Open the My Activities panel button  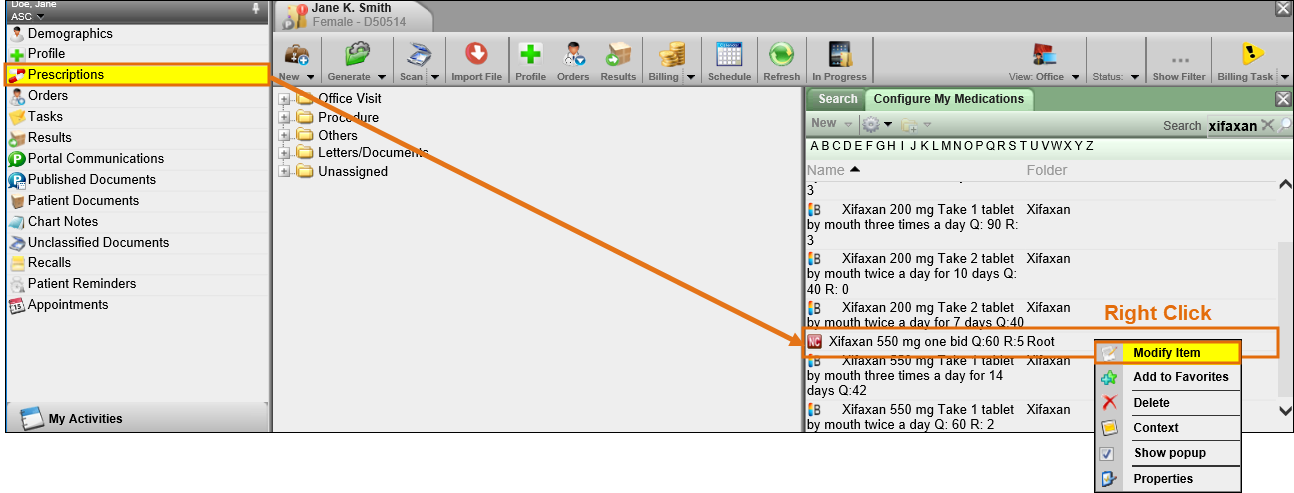coord(138,418)
